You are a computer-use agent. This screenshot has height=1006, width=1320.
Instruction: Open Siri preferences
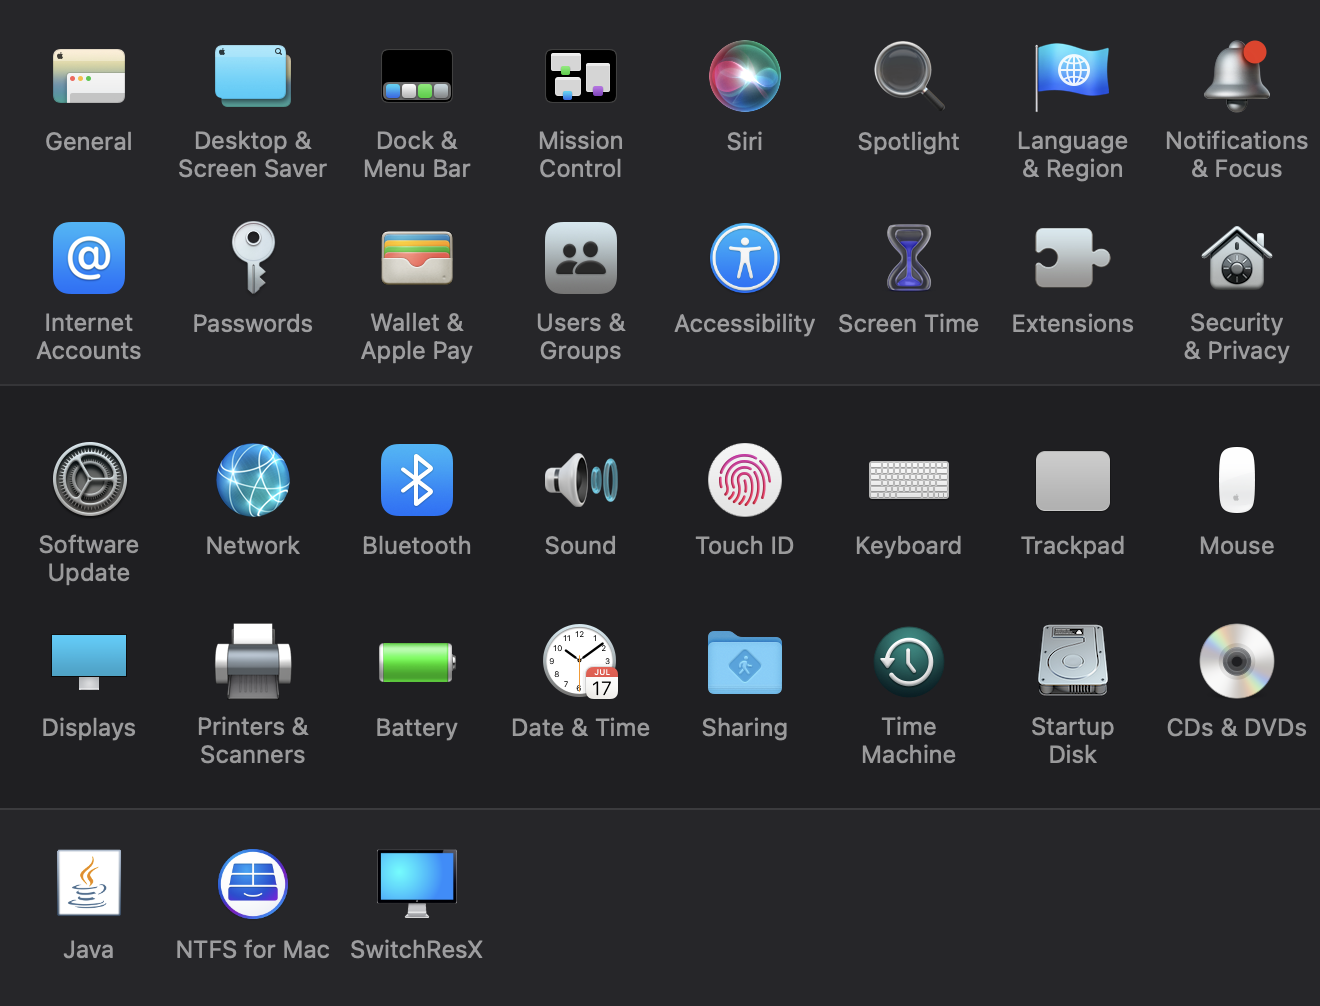pyautogui.click(x=745, y=76)
